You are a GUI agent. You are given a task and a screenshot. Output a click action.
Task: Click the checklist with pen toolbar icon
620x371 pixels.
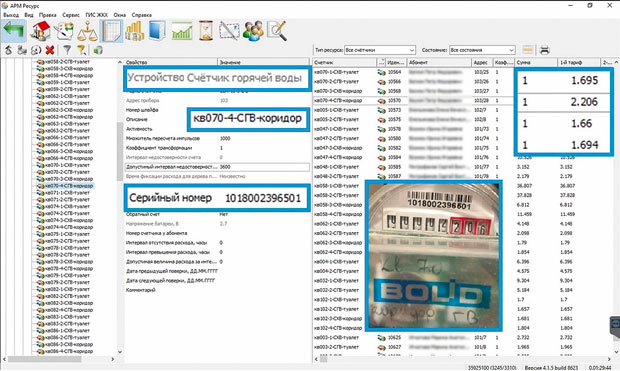64,31
